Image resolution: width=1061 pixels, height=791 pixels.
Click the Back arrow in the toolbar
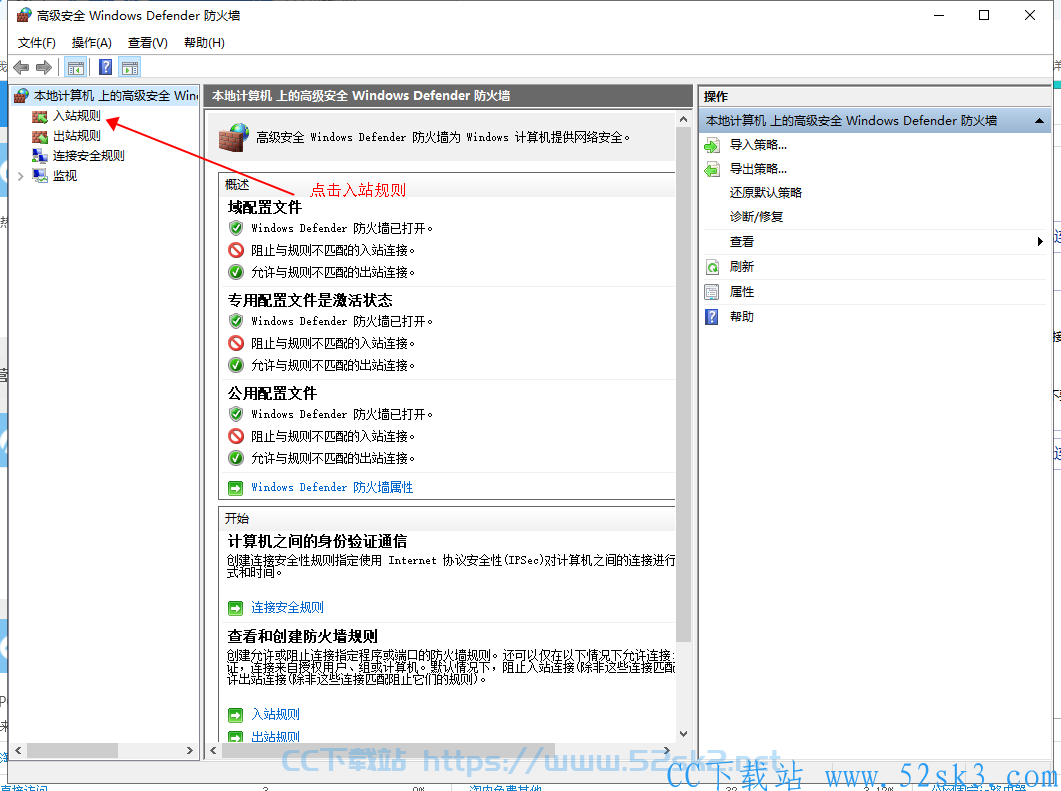(21, 68)
